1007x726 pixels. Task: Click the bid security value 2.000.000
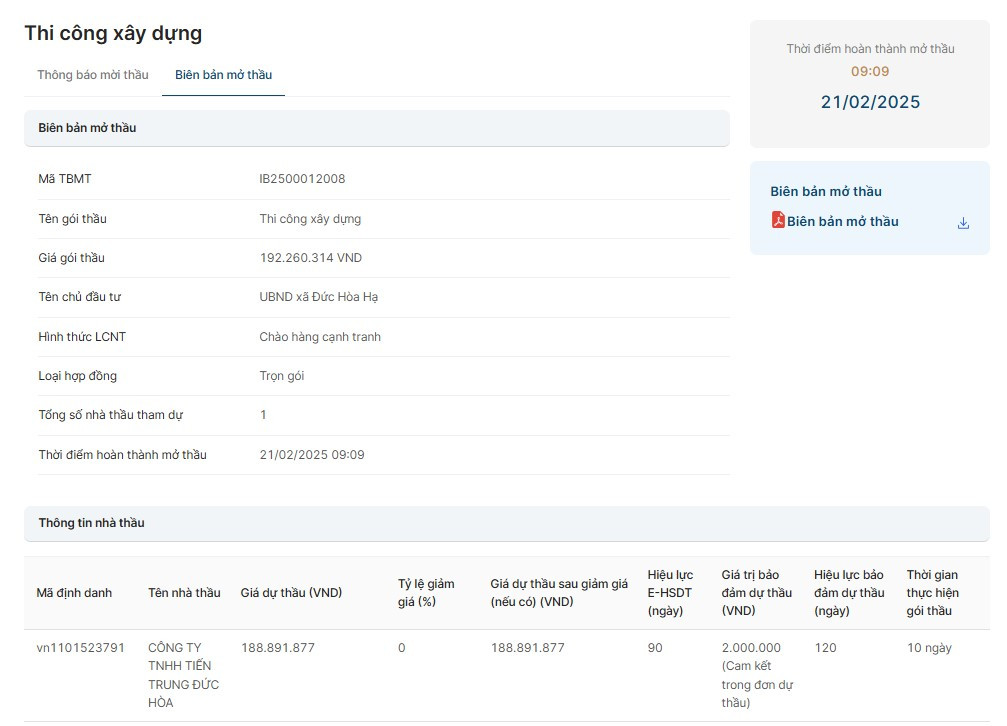click(x=751, y=648)
